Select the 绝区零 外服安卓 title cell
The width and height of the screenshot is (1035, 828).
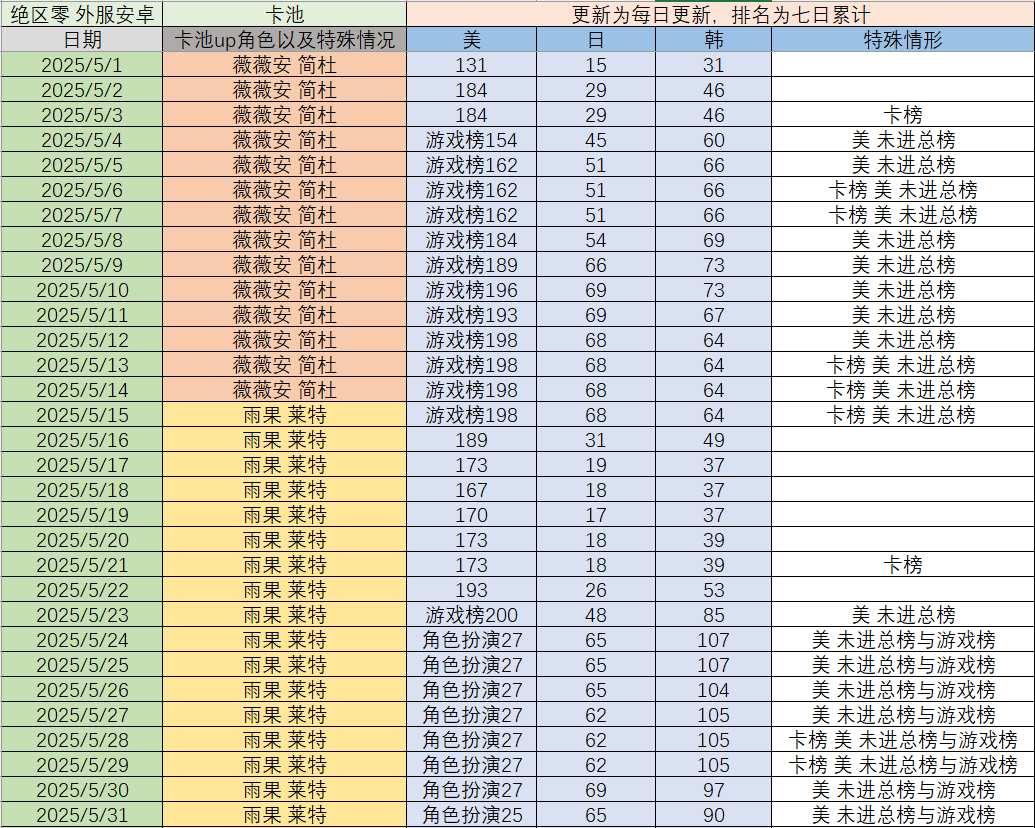tap(81, 14)
